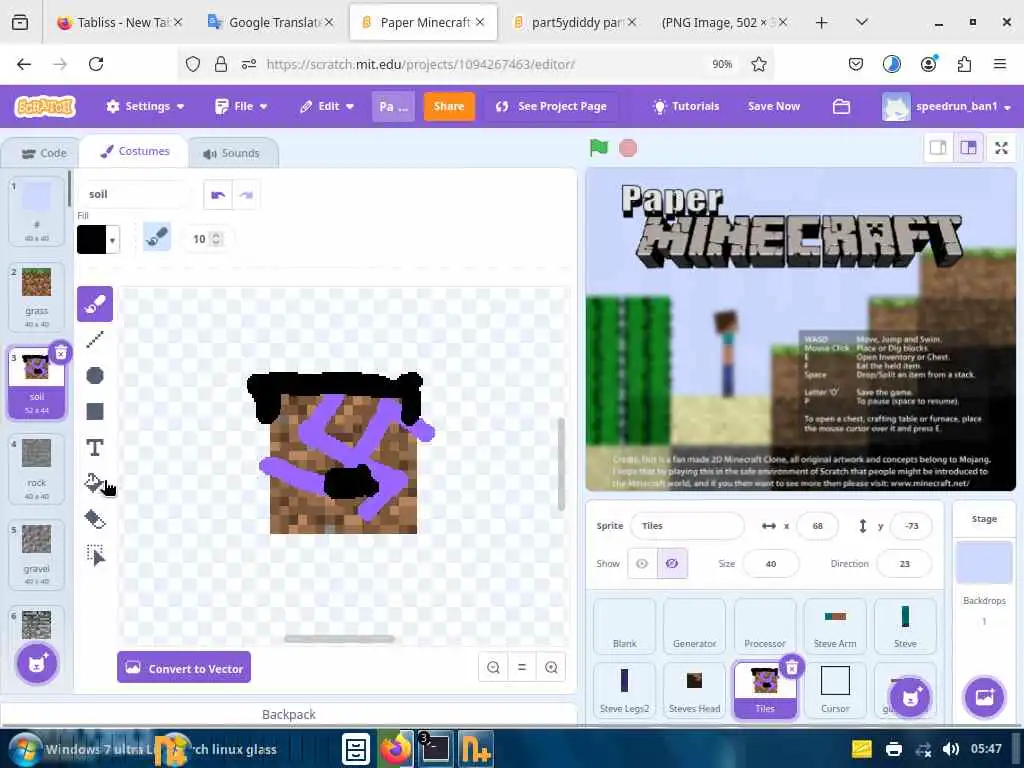Hide sprite with crossed eye button
Screen dimensions: 1024x768
click(672, 564)
